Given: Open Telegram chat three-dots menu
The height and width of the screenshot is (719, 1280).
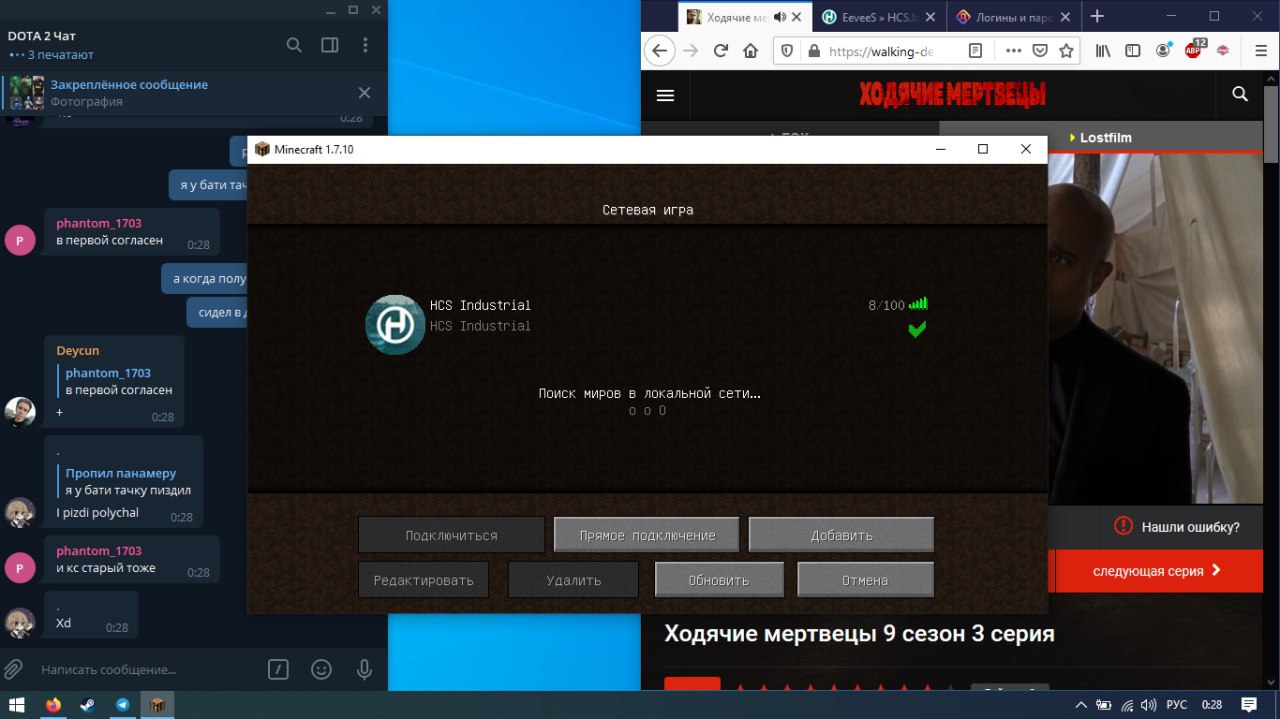Looking at the screenshot, I should [365, 45].
